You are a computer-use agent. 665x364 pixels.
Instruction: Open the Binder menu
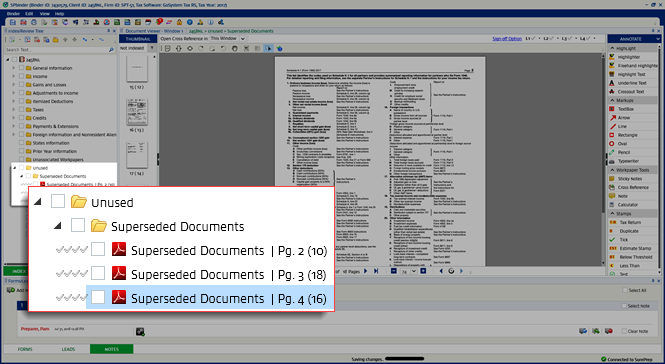coord(14,14)
